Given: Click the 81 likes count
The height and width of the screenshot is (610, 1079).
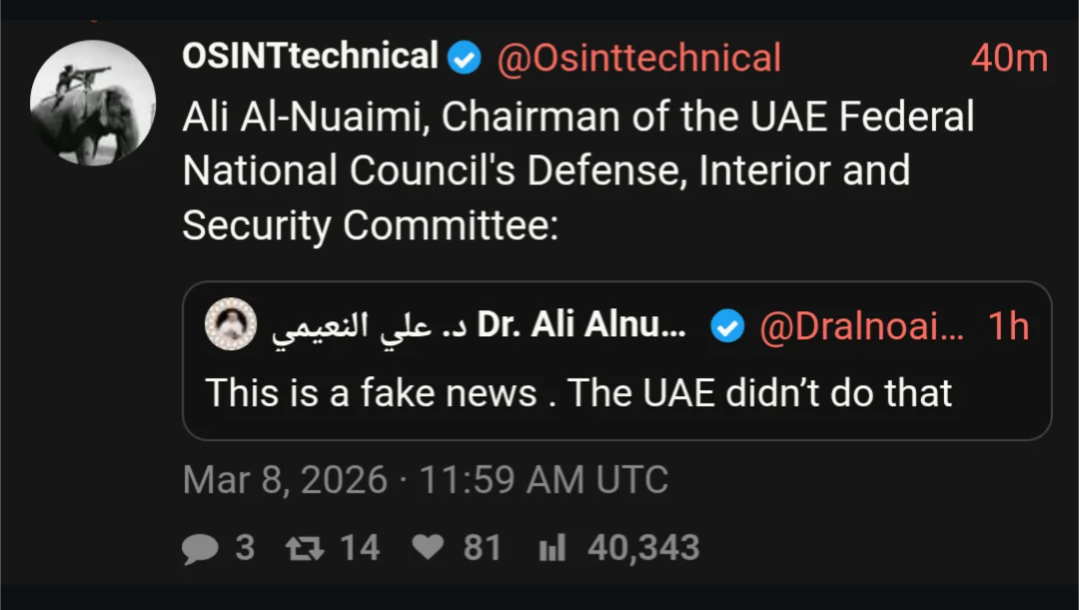Looking at the screenshot, I should tap(482, 548).
